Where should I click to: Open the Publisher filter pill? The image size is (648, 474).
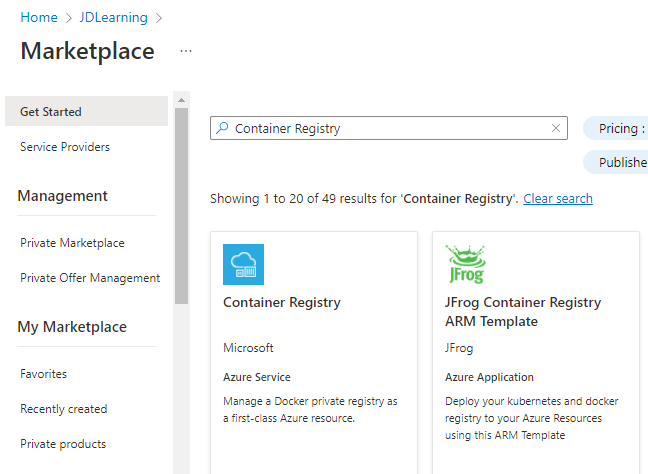615,162
